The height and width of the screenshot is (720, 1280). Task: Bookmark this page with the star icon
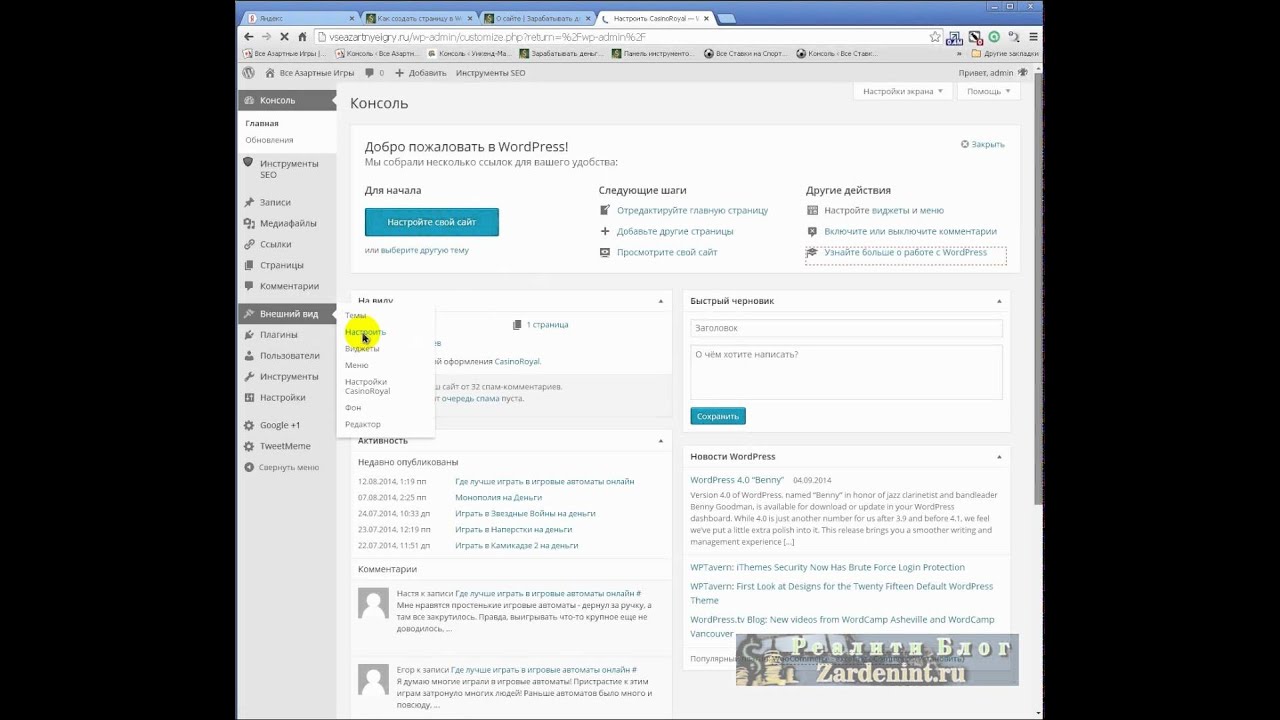click(935, 37)
